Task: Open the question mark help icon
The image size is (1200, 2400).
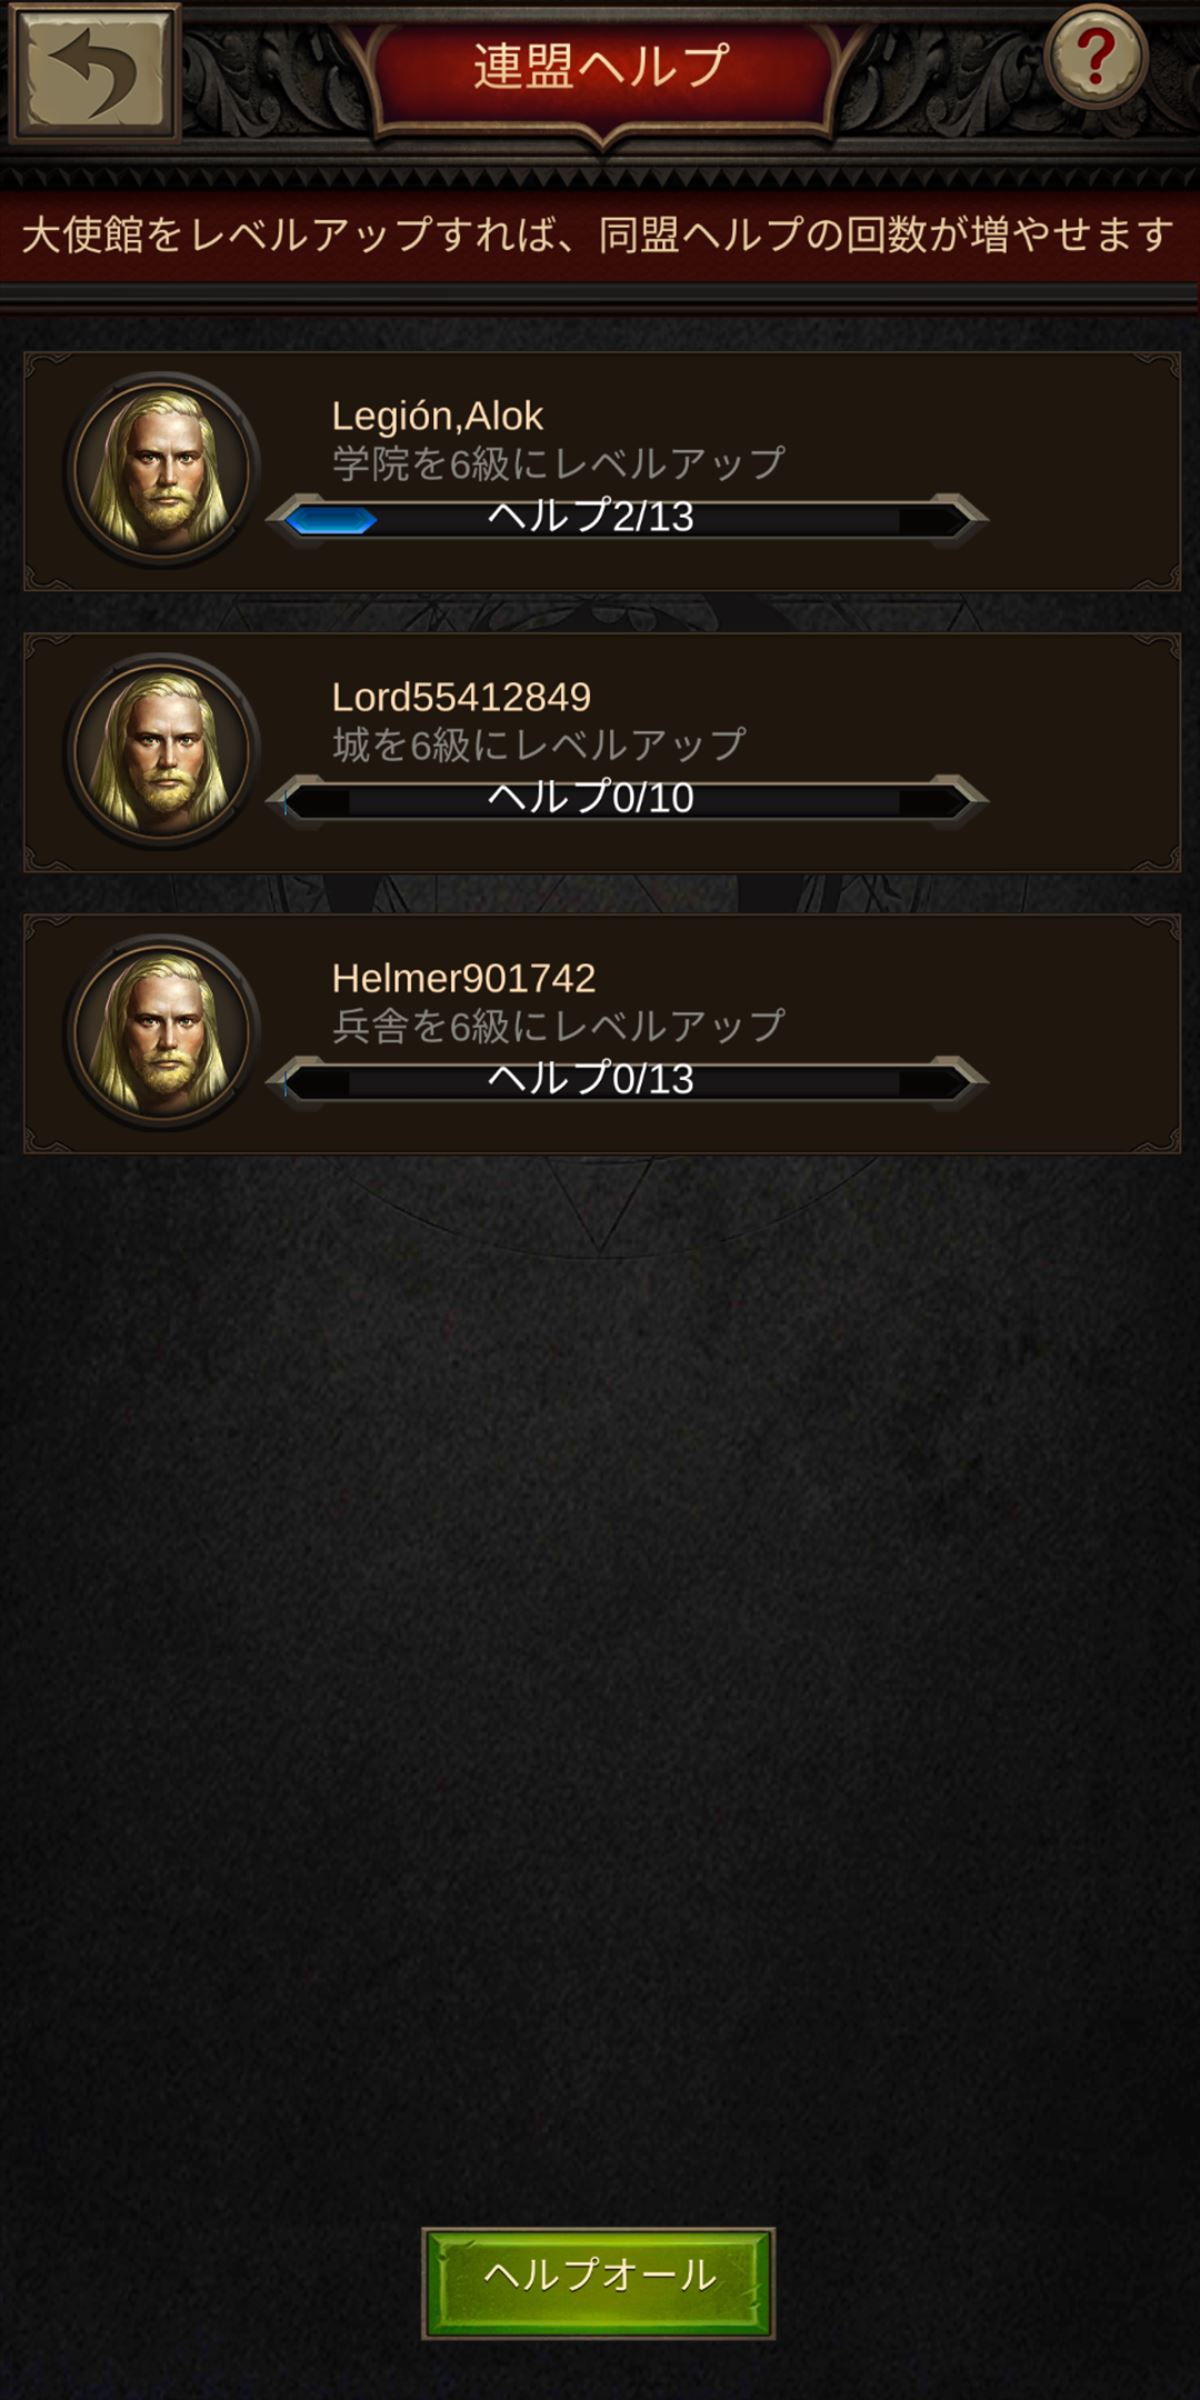Action: click(x=1096, y=56)
